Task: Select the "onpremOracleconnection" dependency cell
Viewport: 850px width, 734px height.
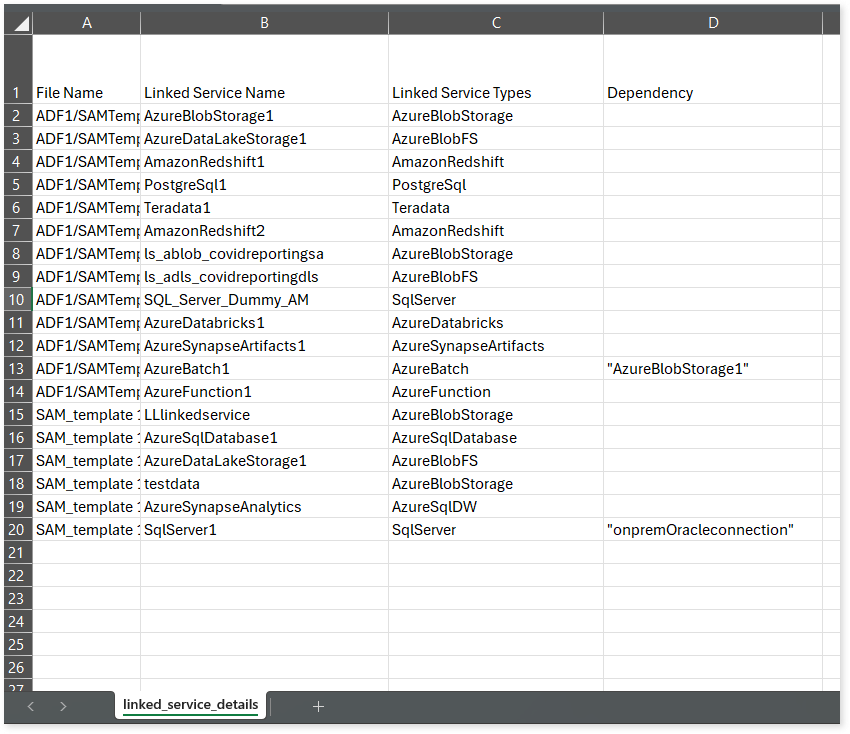Action: [713, 530]
